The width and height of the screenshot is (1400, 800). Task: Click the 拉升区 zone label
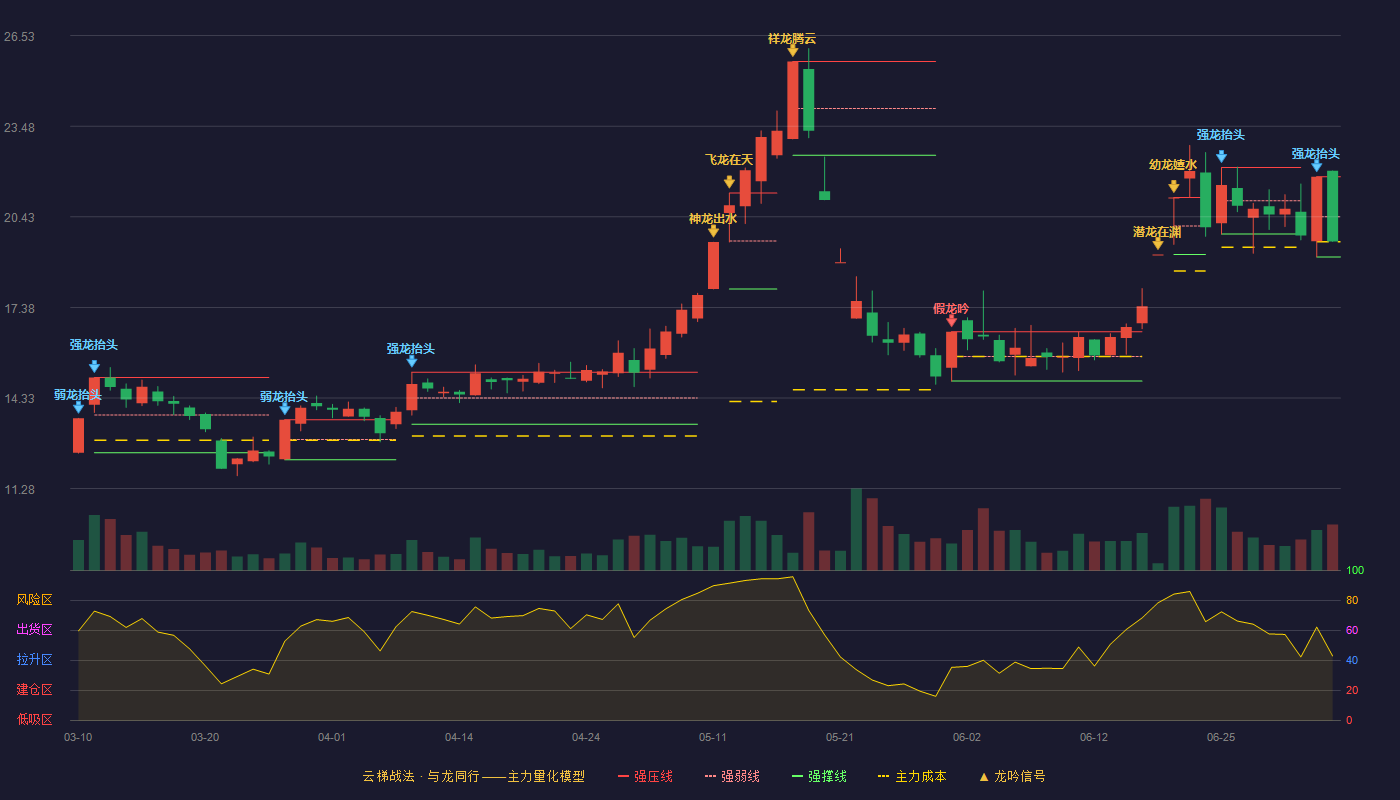34,659
